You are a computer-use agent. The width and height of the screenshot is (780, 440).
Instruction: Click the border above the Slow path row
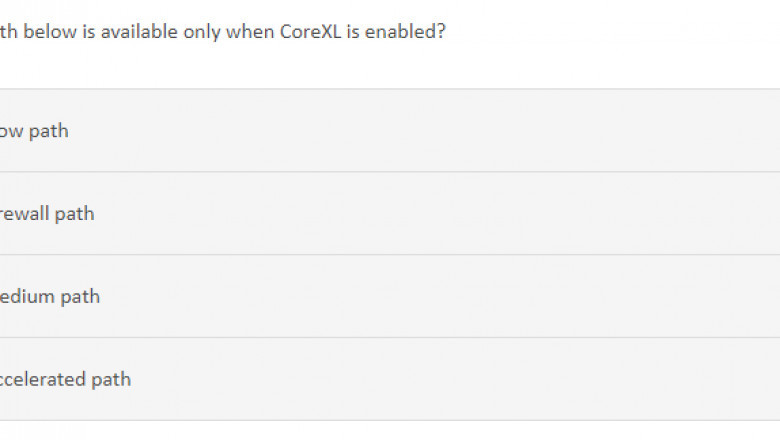click(x=390, y=89)
